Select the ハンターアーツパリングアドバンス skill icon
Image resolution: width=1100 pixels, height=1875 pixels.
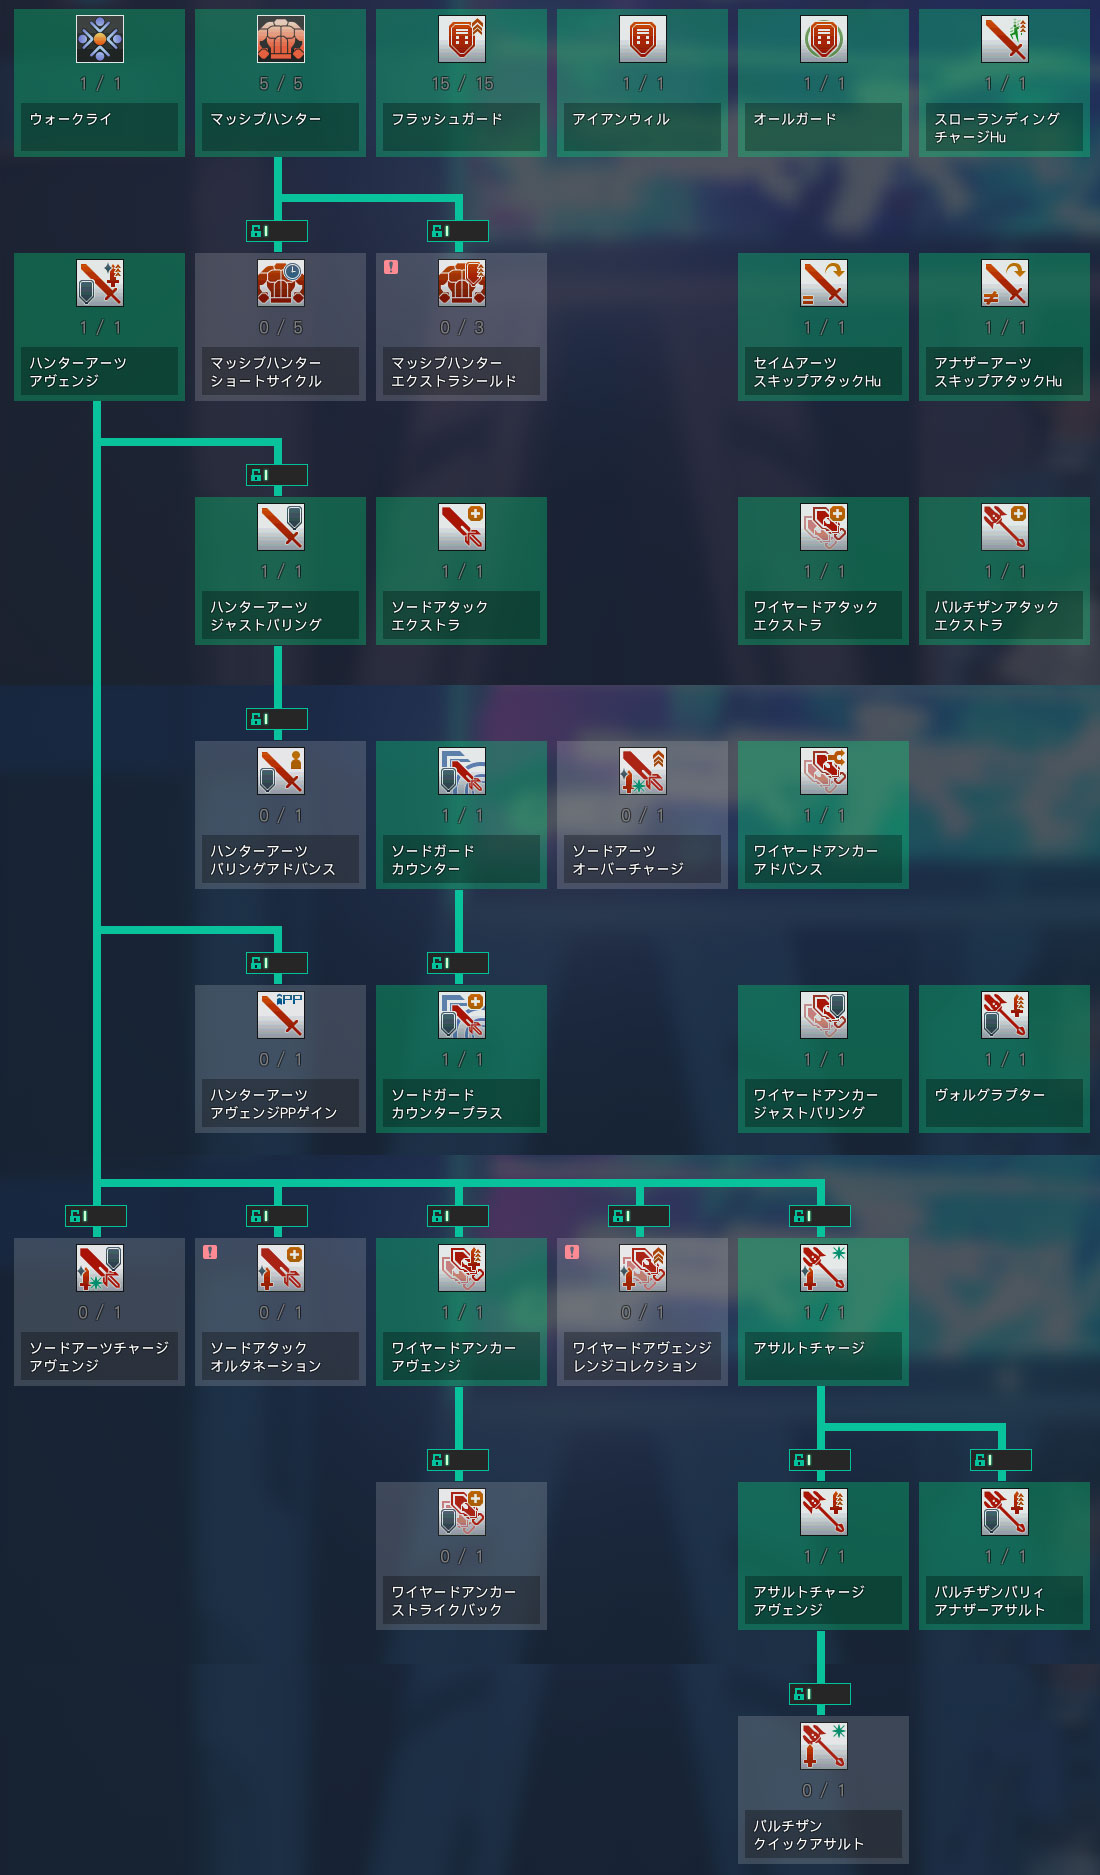pos(281,771)
